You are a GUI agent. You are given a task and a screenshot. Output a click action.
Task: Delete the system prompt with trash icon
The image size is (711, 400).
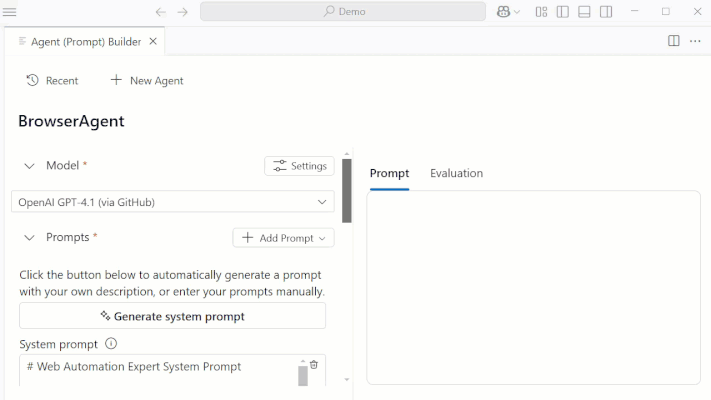tap(314, 365)
